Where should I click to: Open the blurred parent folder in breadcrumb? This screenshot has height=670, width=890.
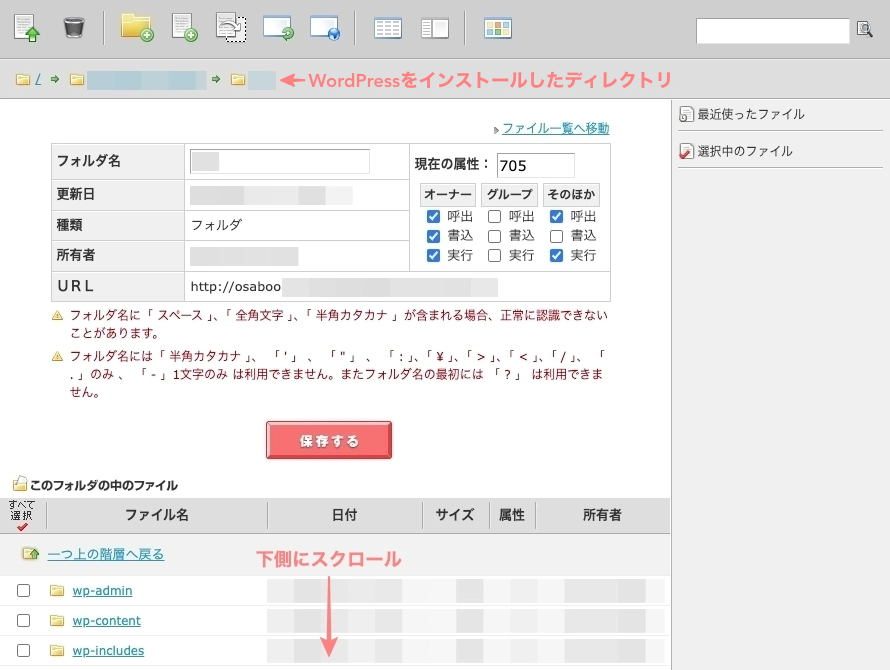[x=146, y=80]
